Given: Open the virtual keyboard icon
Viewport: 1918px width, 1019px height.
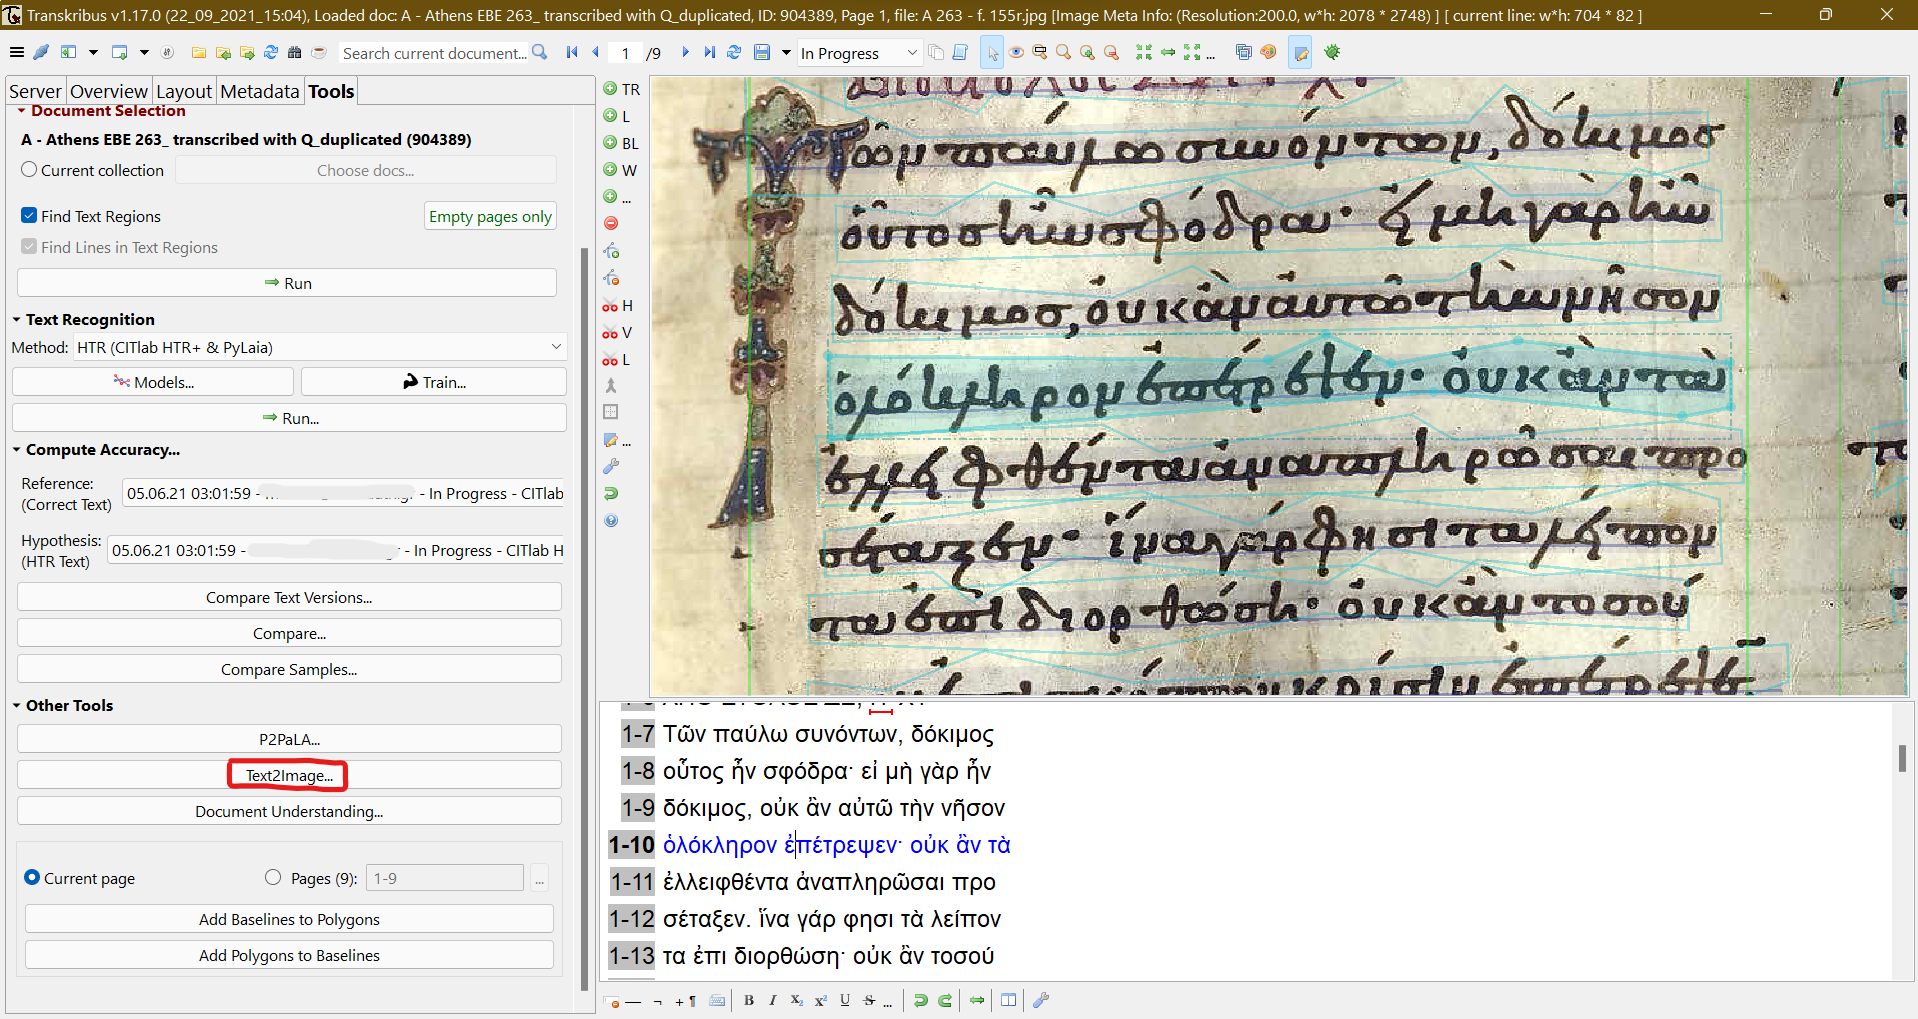Looking at the screenshot, I should (717, 1000).
